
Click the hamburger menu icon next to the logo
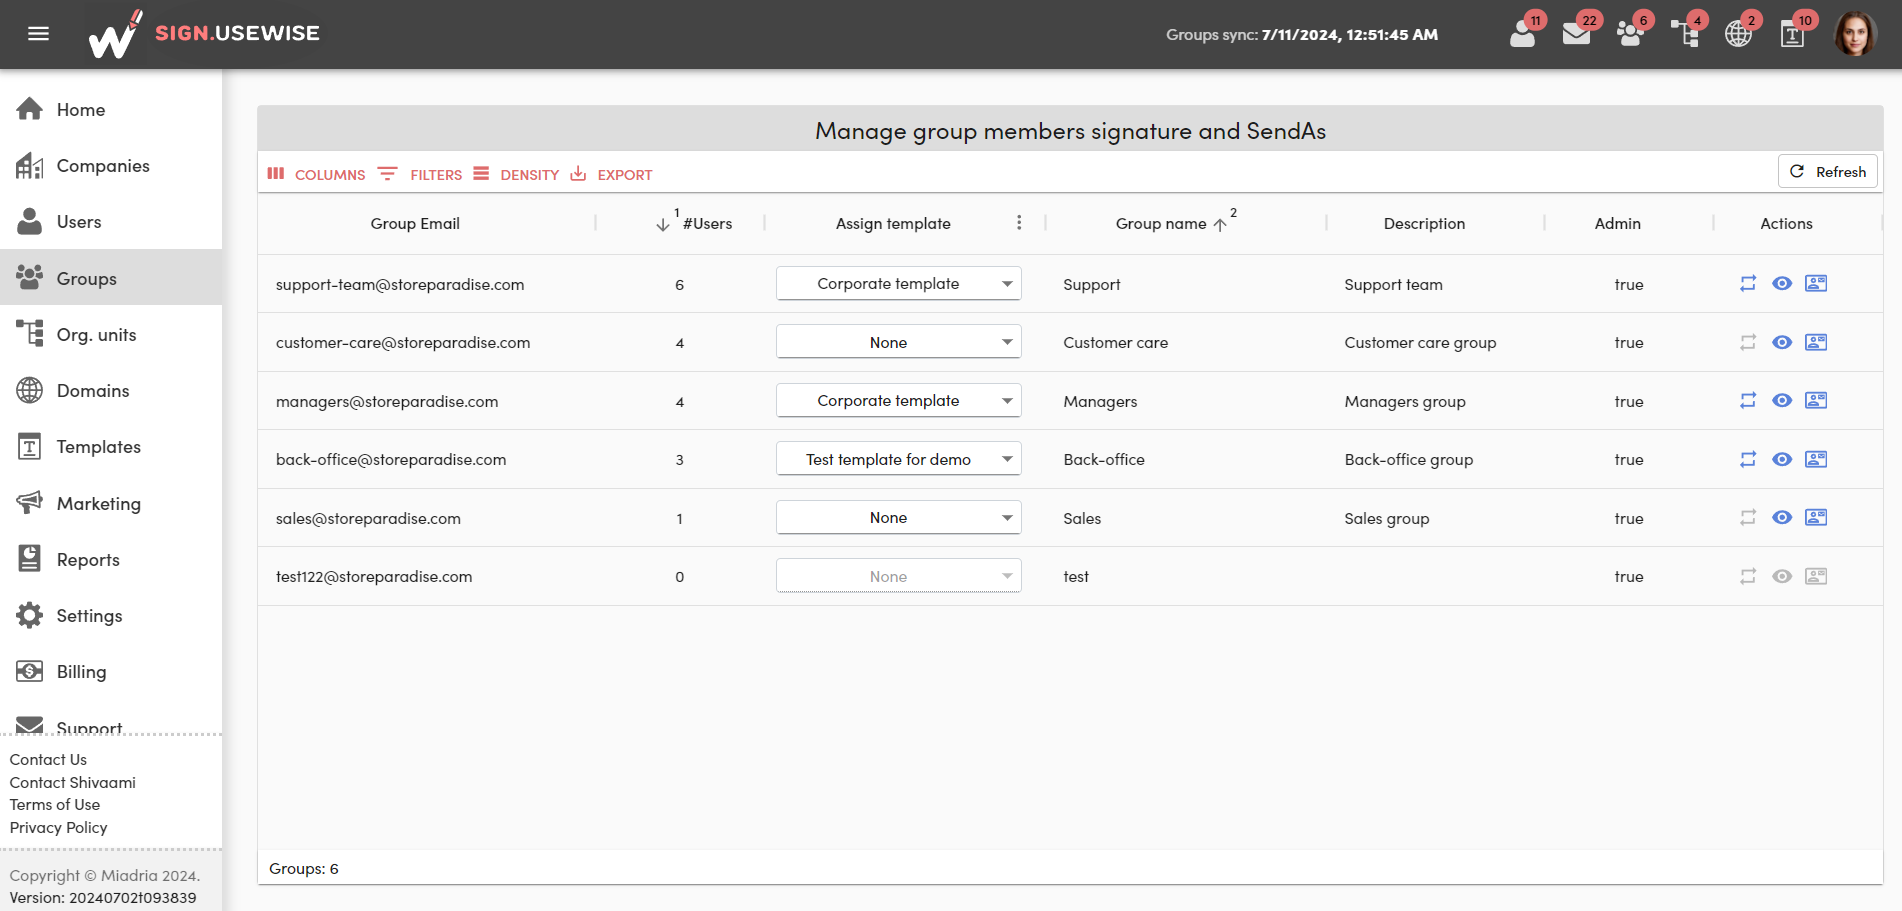[x=38, y=33]
